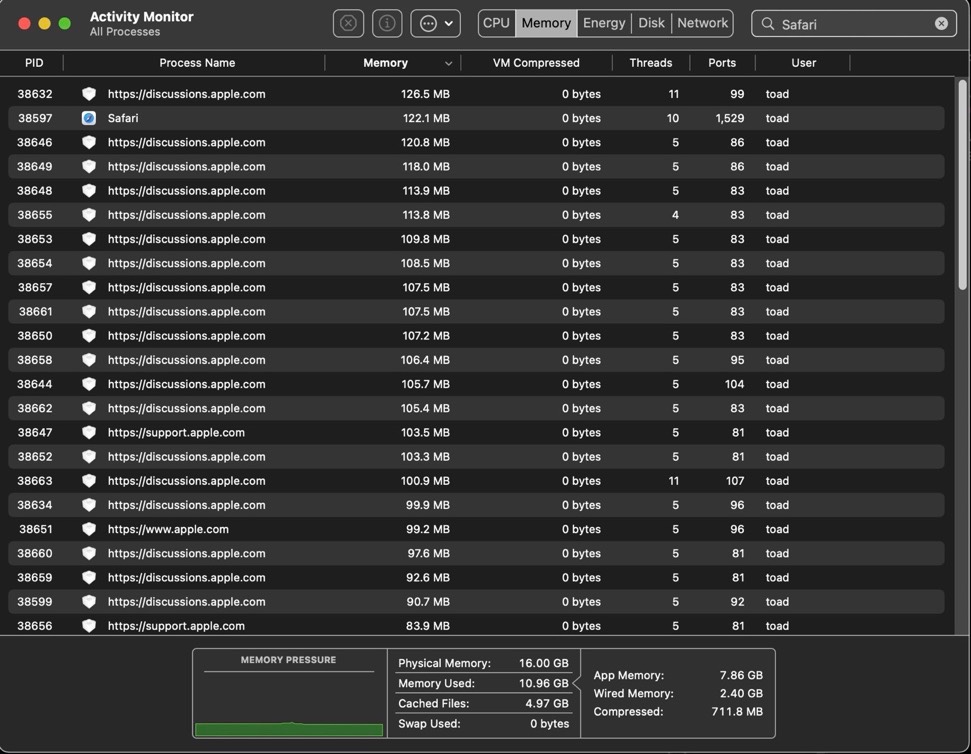Click shield icon for PID 38646
This screenshot has width=971, height=754.
coord(89,142)
